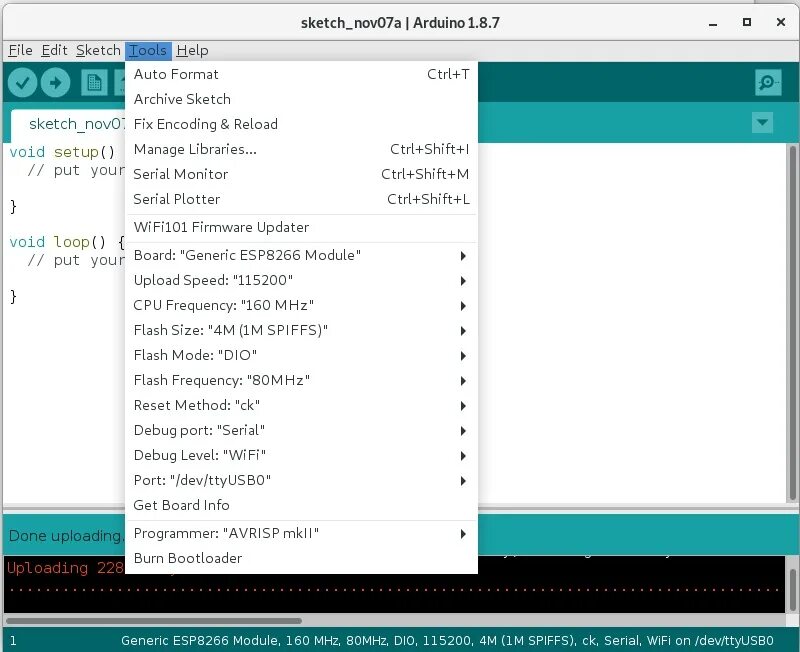Screen dimensions: 800x652
Task: Open WiFi101 Firmware Updater
Action: 301,228
